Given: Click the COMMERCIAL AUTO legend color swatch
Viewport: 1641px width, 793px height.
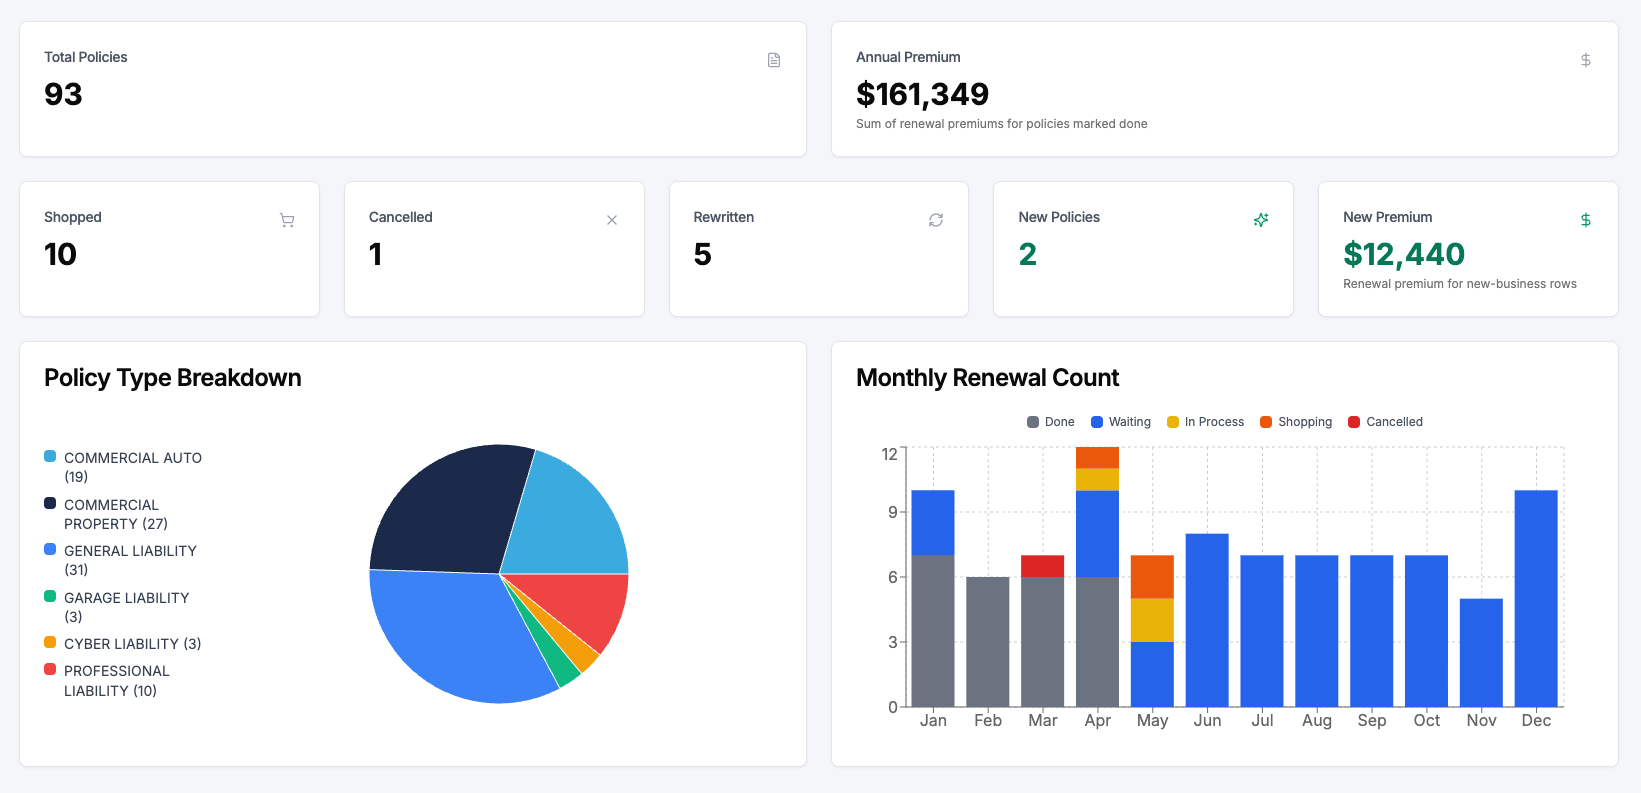Looking at the screenshot, I should point(50,457).
